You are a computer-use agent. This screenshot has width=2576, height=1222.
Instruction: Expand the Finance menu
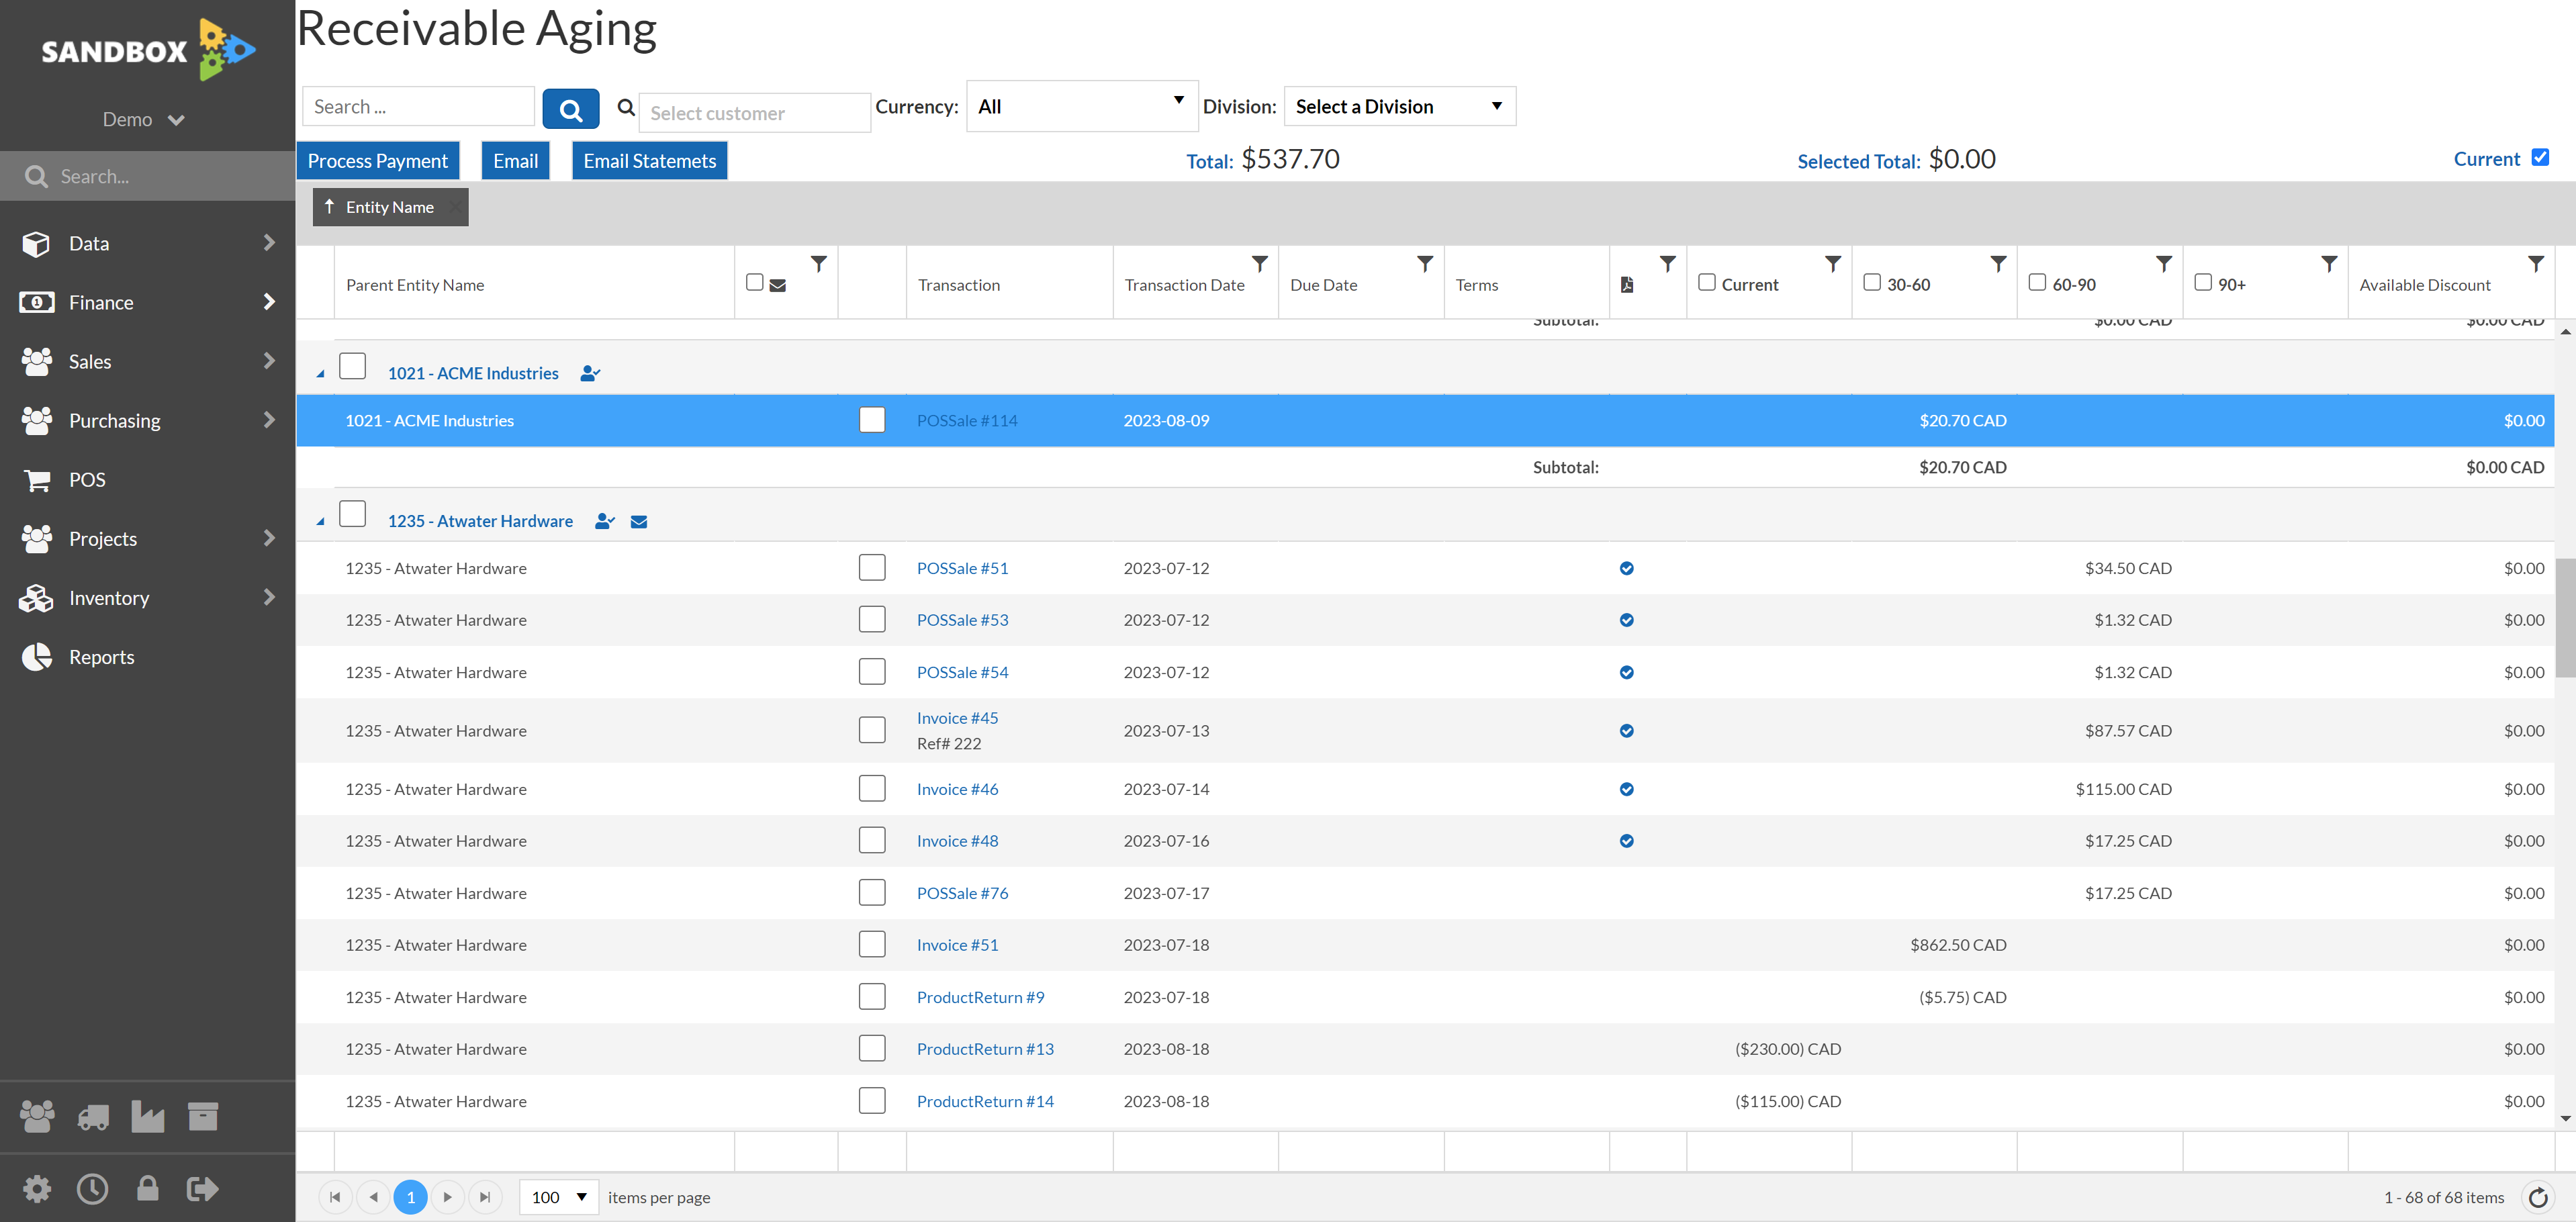148,302
